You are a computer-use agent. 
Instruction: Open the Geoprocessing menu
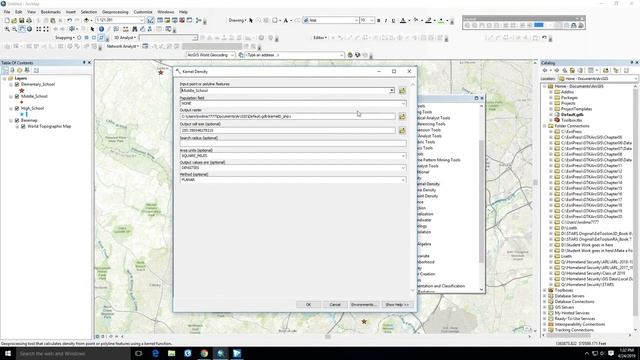coord(115,12)
